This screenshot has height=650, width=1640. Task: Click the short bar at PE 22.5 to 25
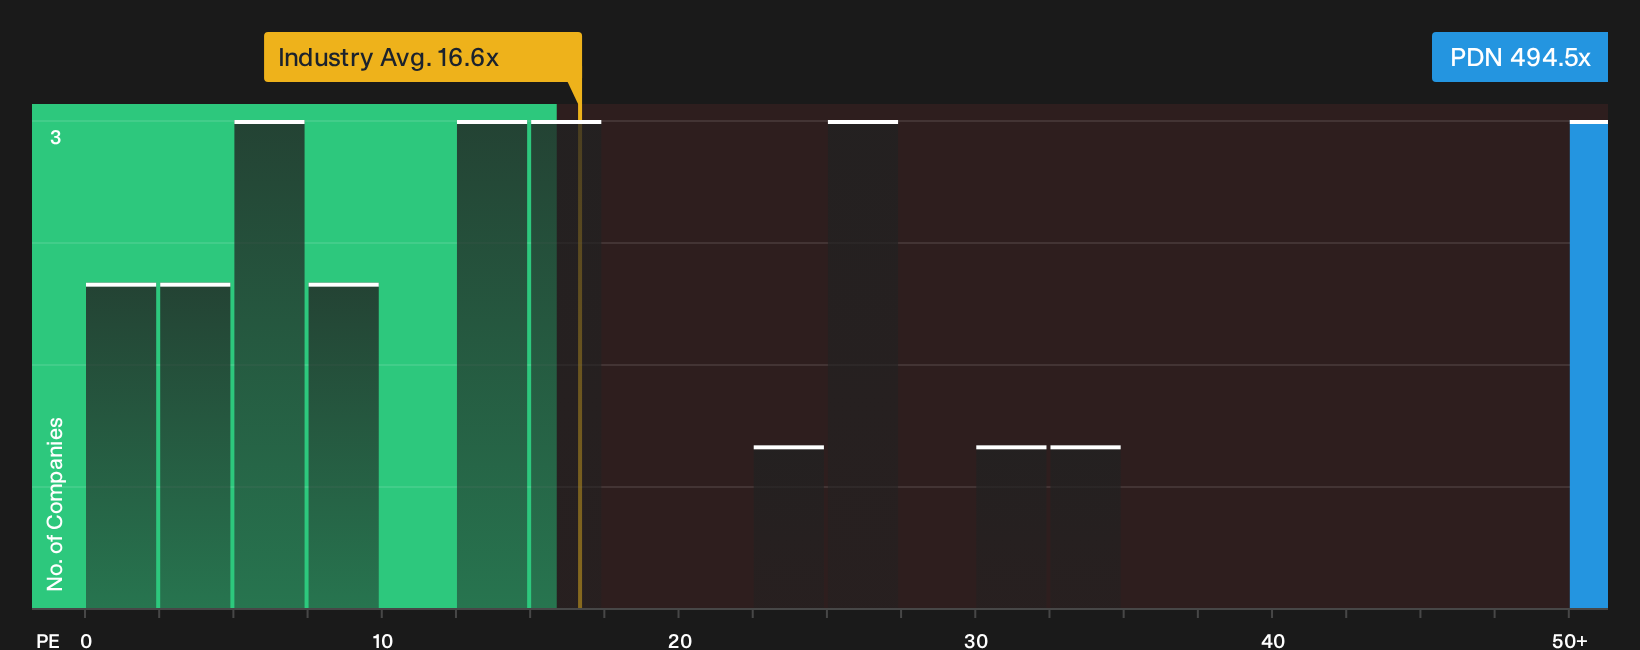click(x=789, y=527)
